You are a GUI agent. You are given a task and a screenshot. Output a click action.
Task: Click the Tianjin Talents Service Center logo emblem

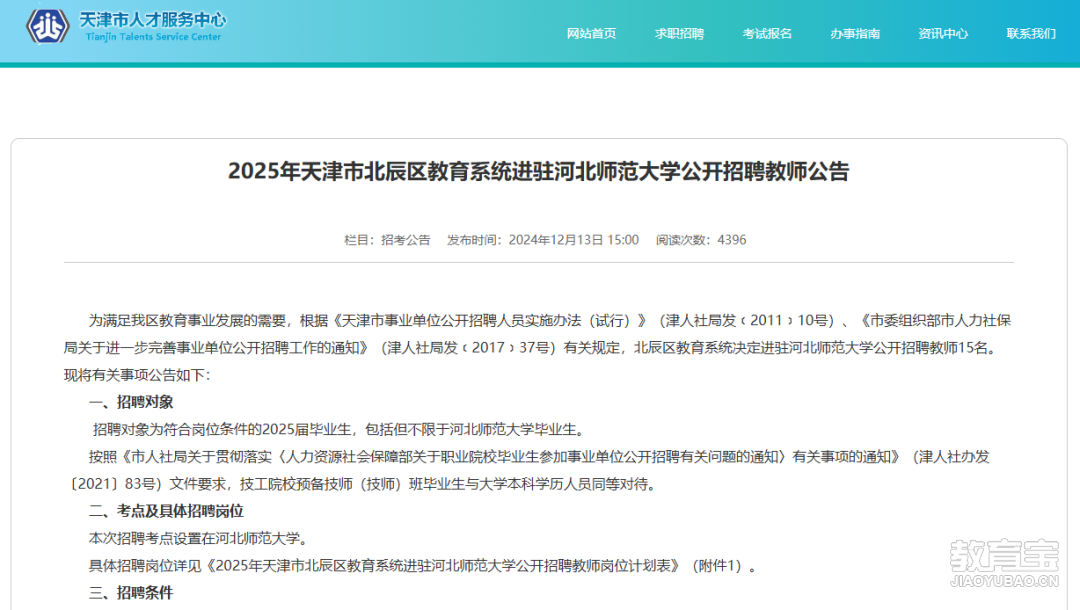(x=48, y=26)
